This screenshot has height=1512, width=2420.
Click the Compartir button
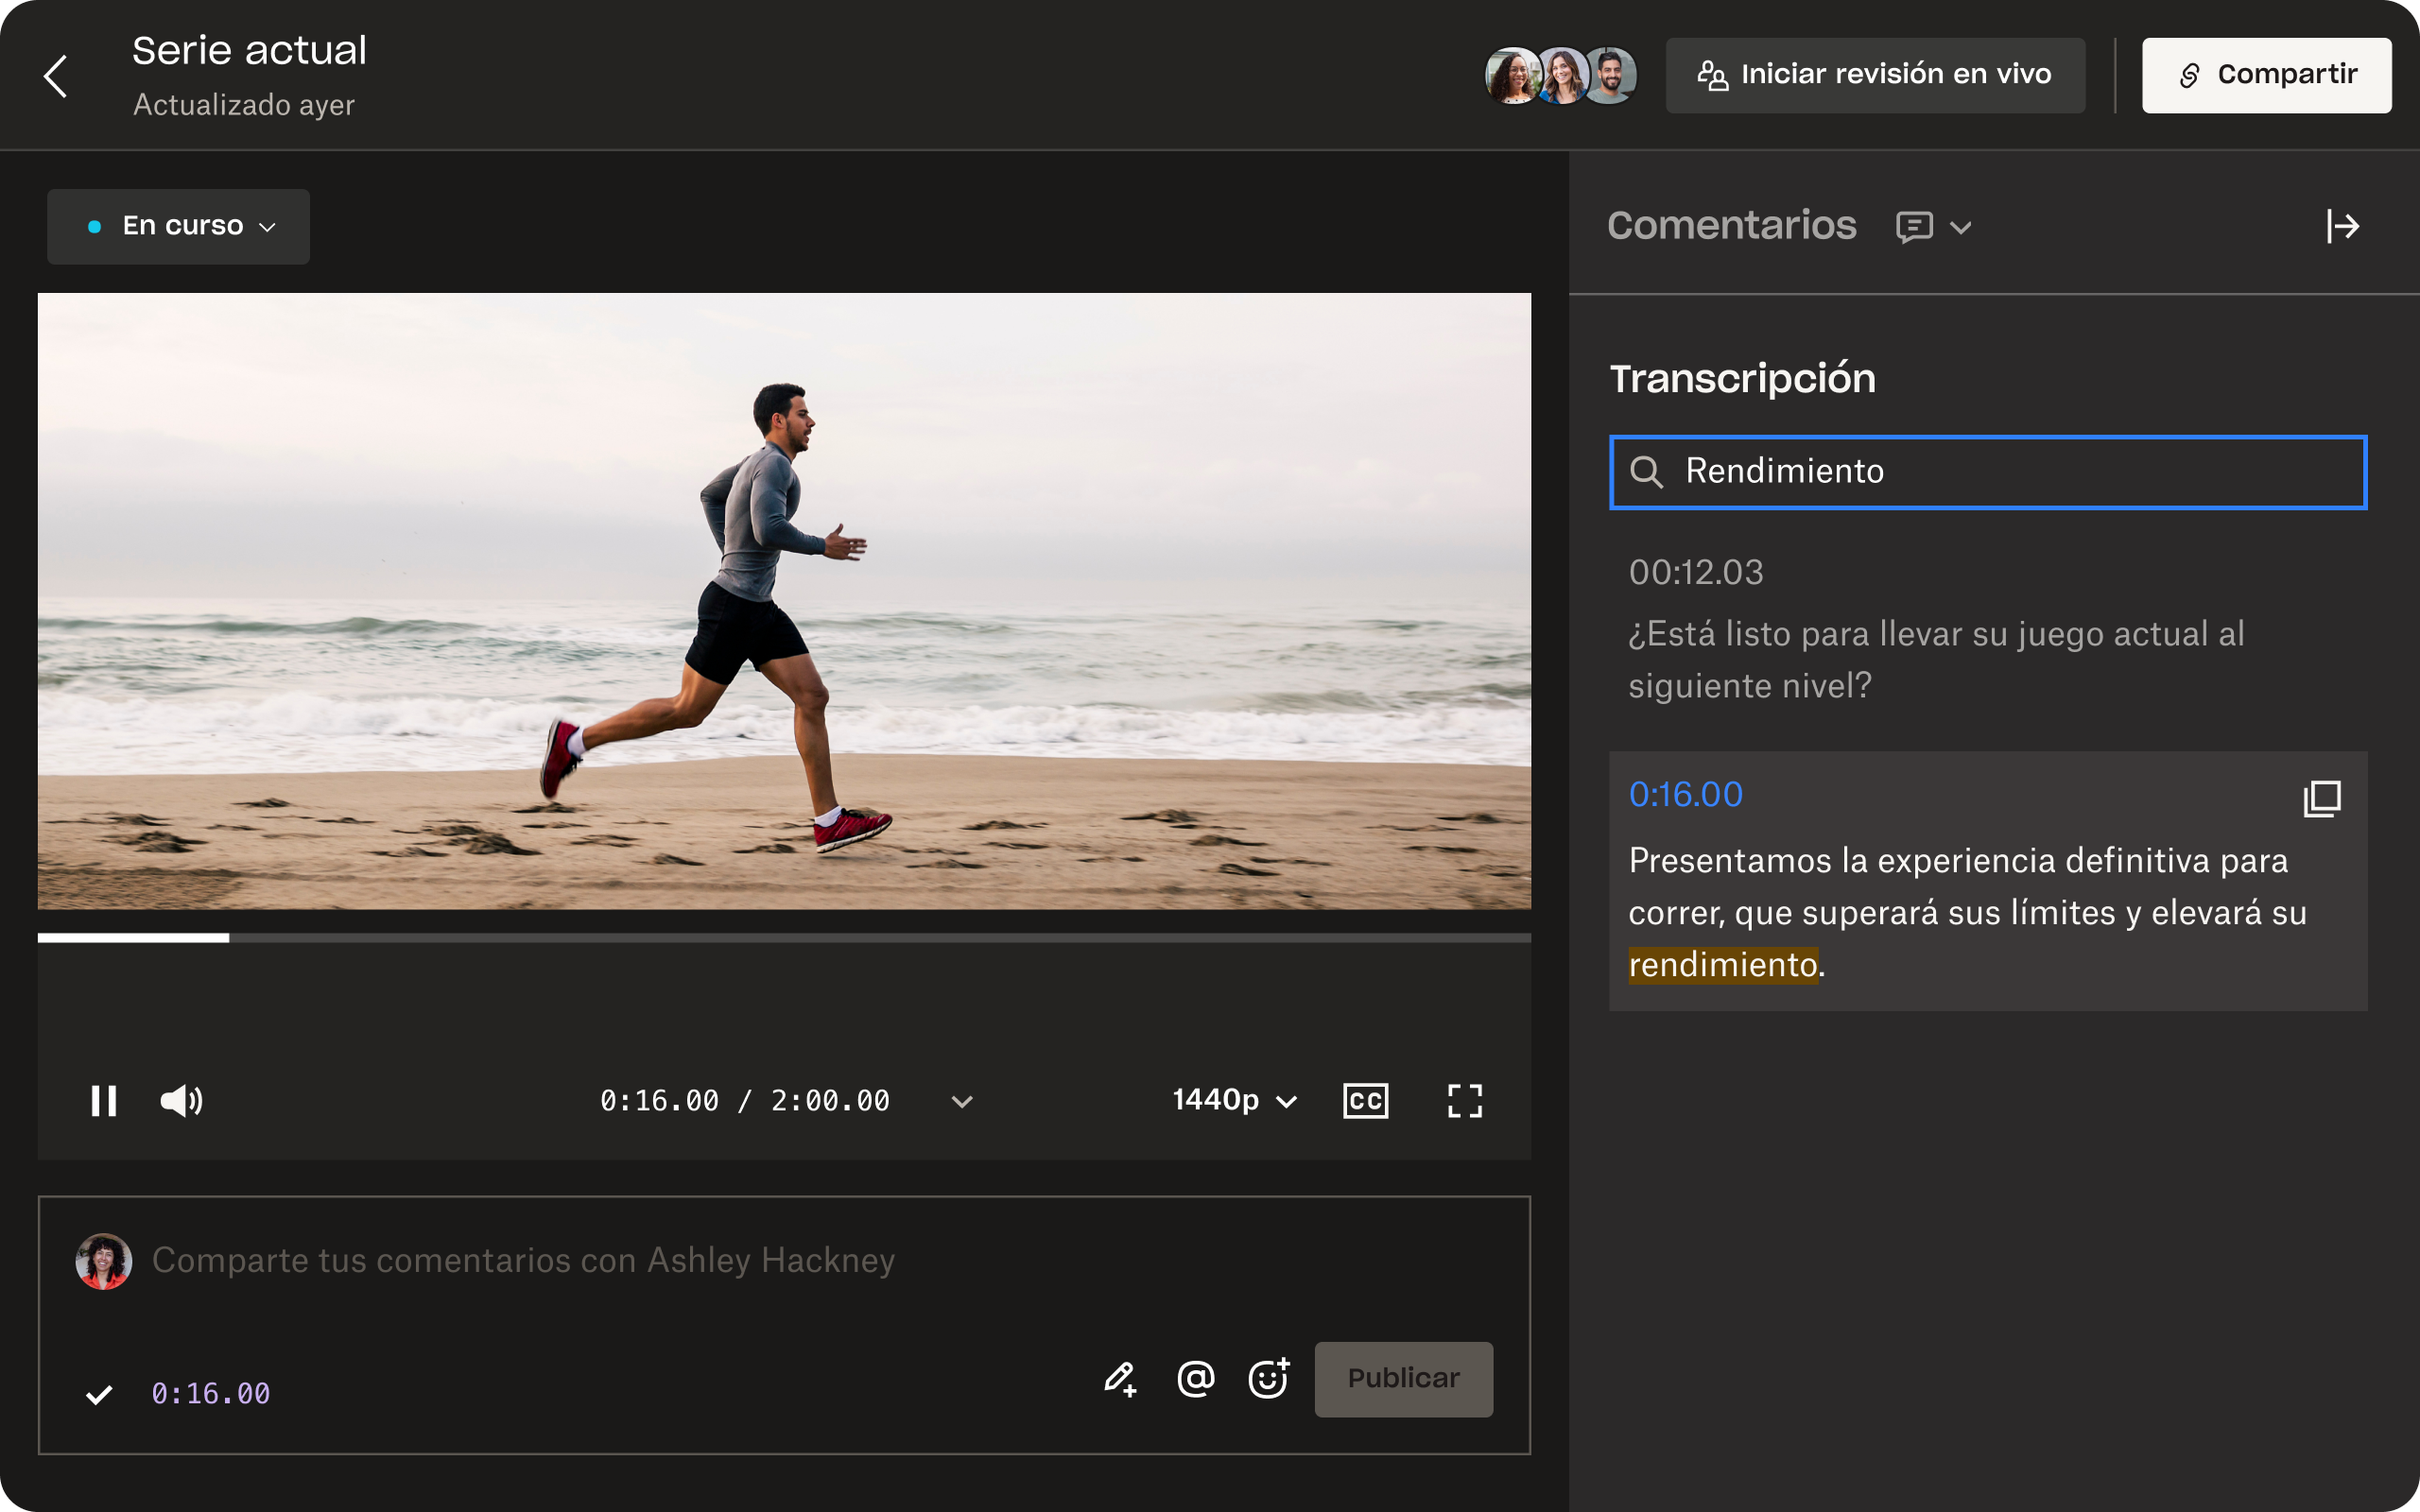tap(2266, 75)
